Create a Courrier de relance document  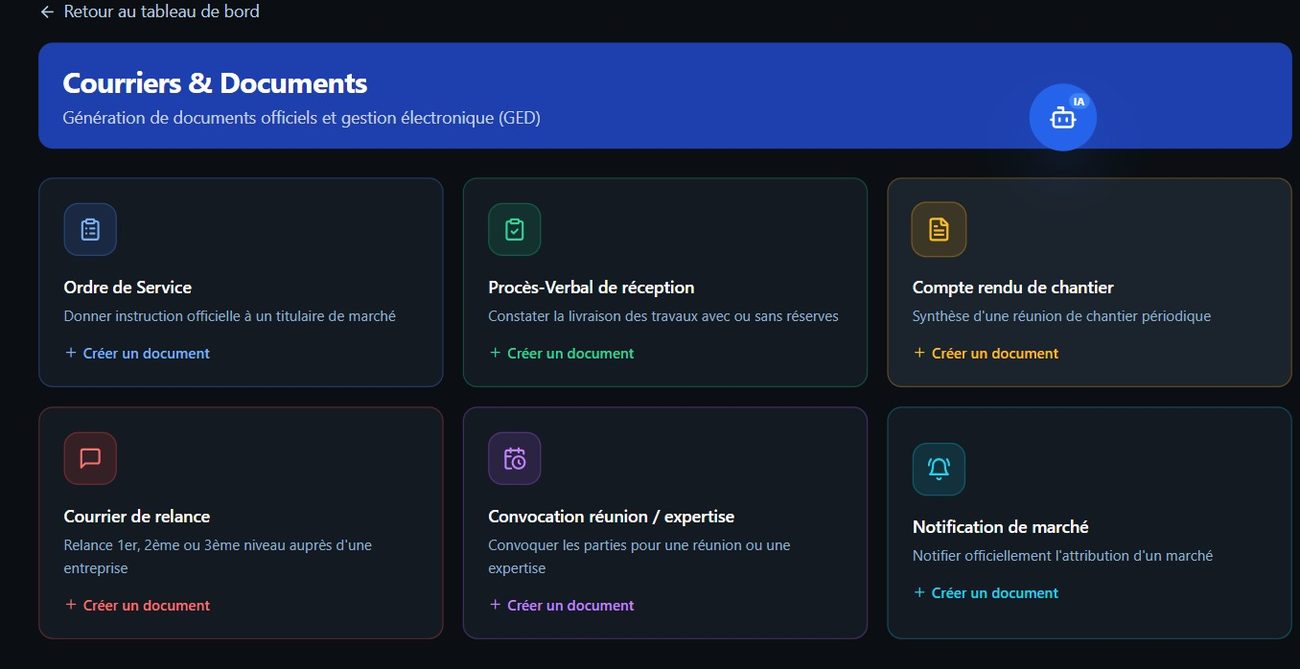pos(137,605)
